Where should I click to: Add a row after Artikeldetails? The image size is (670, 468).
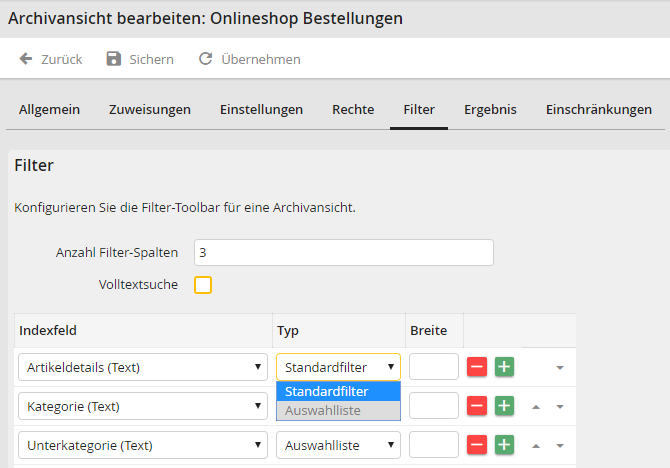pyautogui.click(x=504, y=367)
